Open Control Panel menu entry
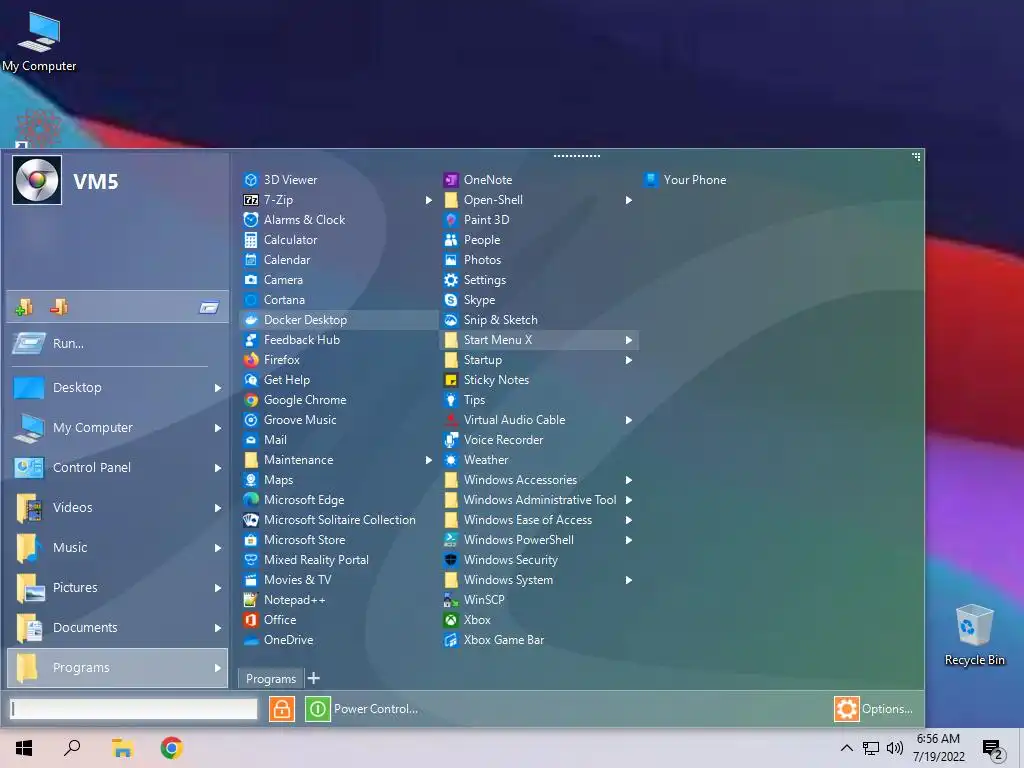This screenshot has height=768, width=1024. tap(118, 468)
